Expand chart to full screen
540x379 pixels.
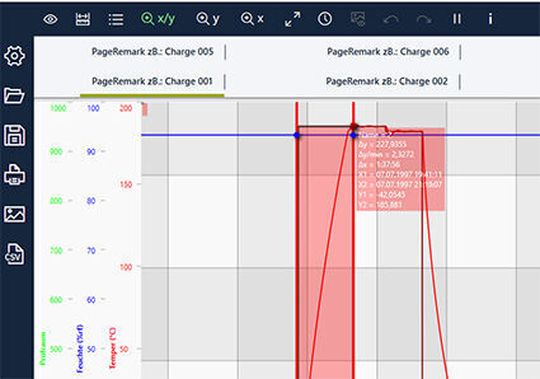[292, 19]
